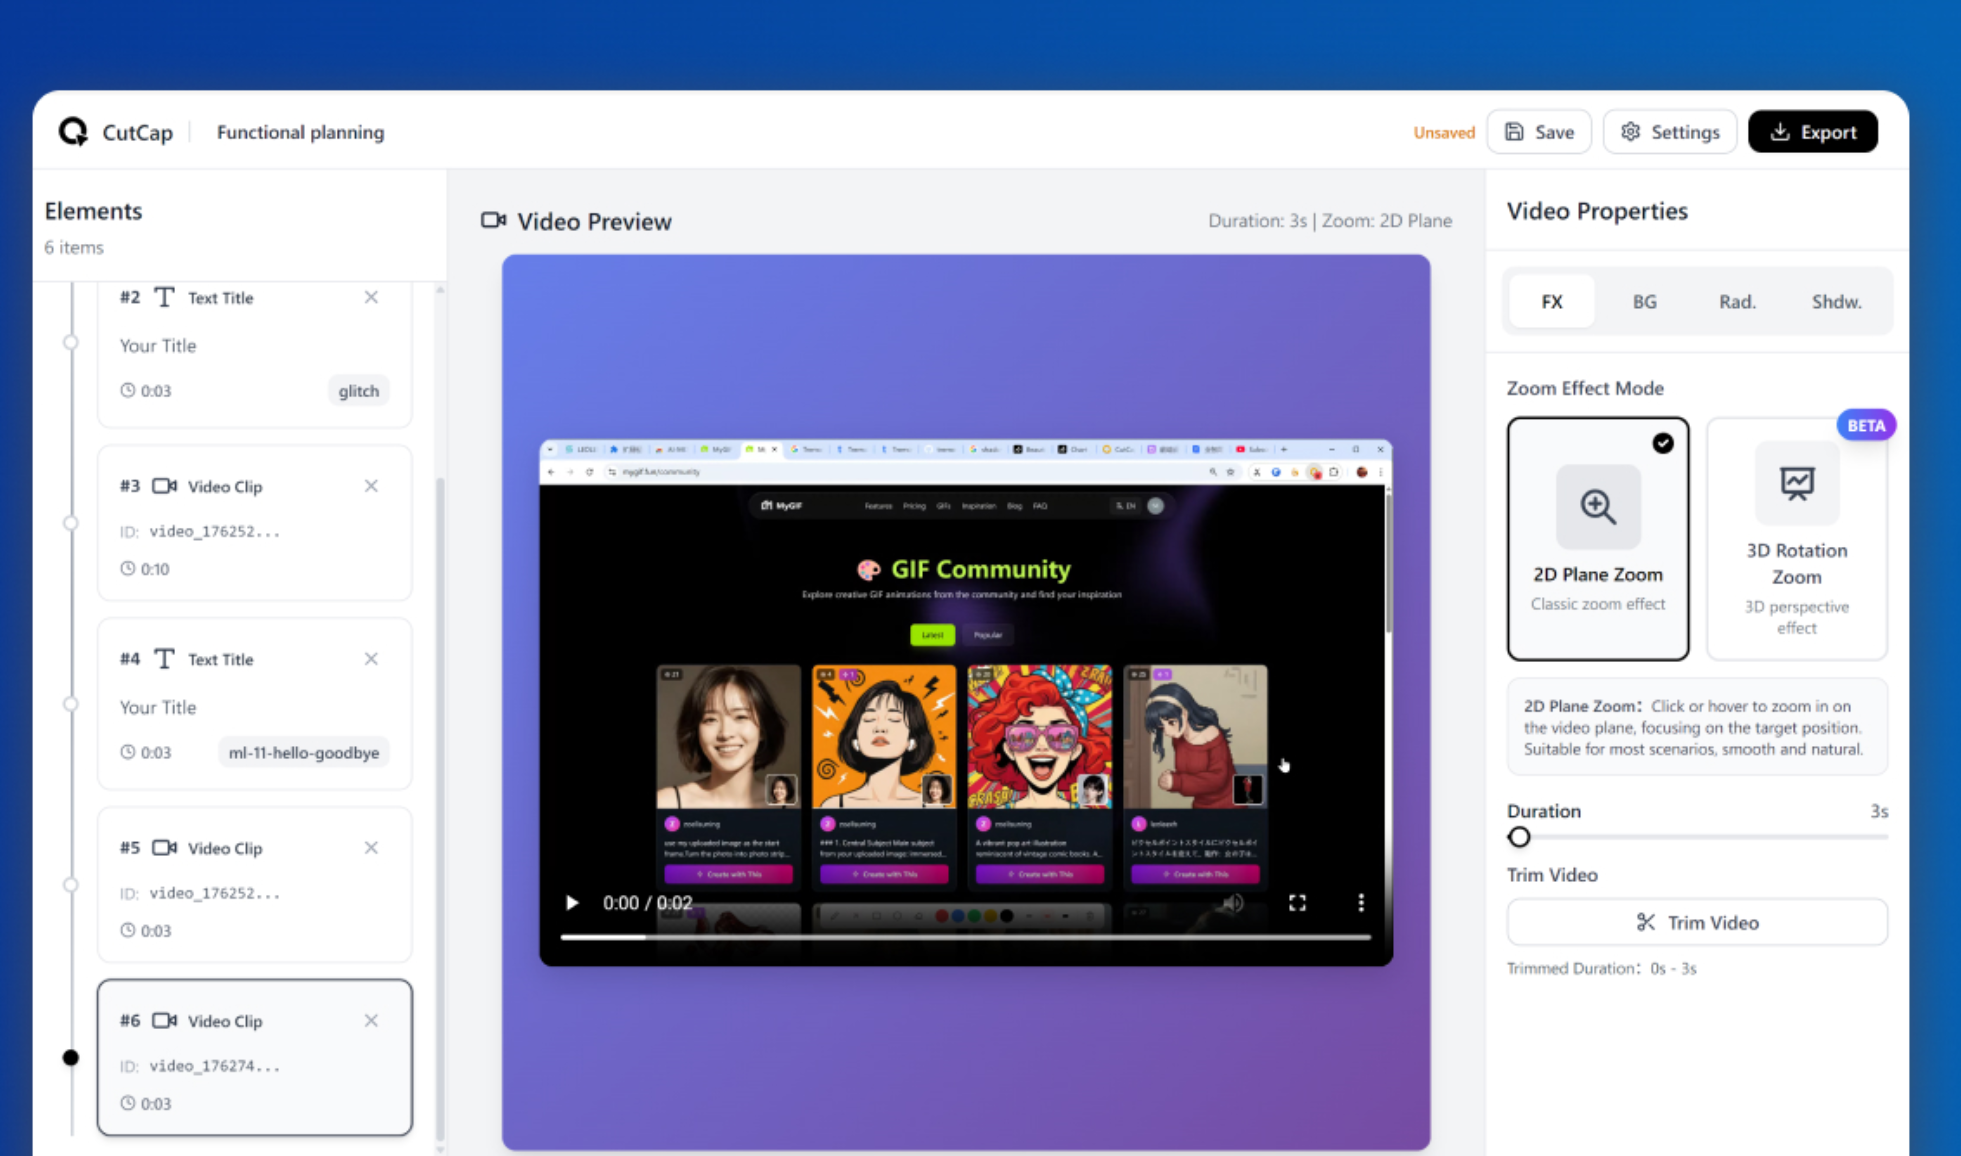This screenshot has height=1156, width=1961.
Task: Click the Trim Video button
Action: 1697,922
